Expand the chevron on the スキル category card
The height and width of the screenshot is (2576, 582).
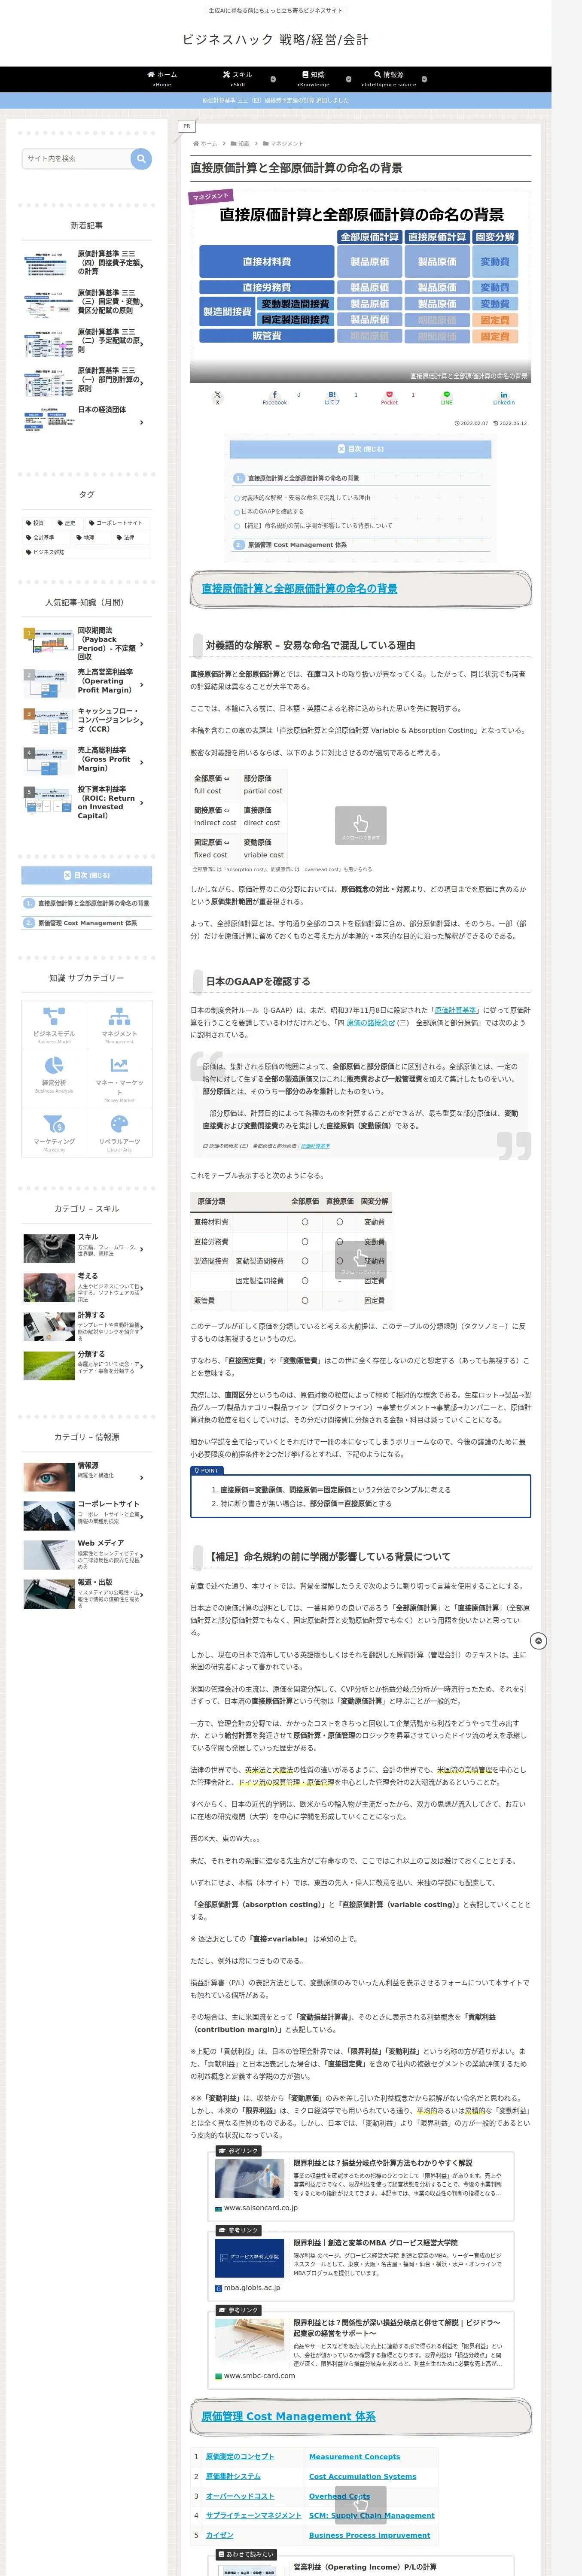click(x=142, y=1249)
